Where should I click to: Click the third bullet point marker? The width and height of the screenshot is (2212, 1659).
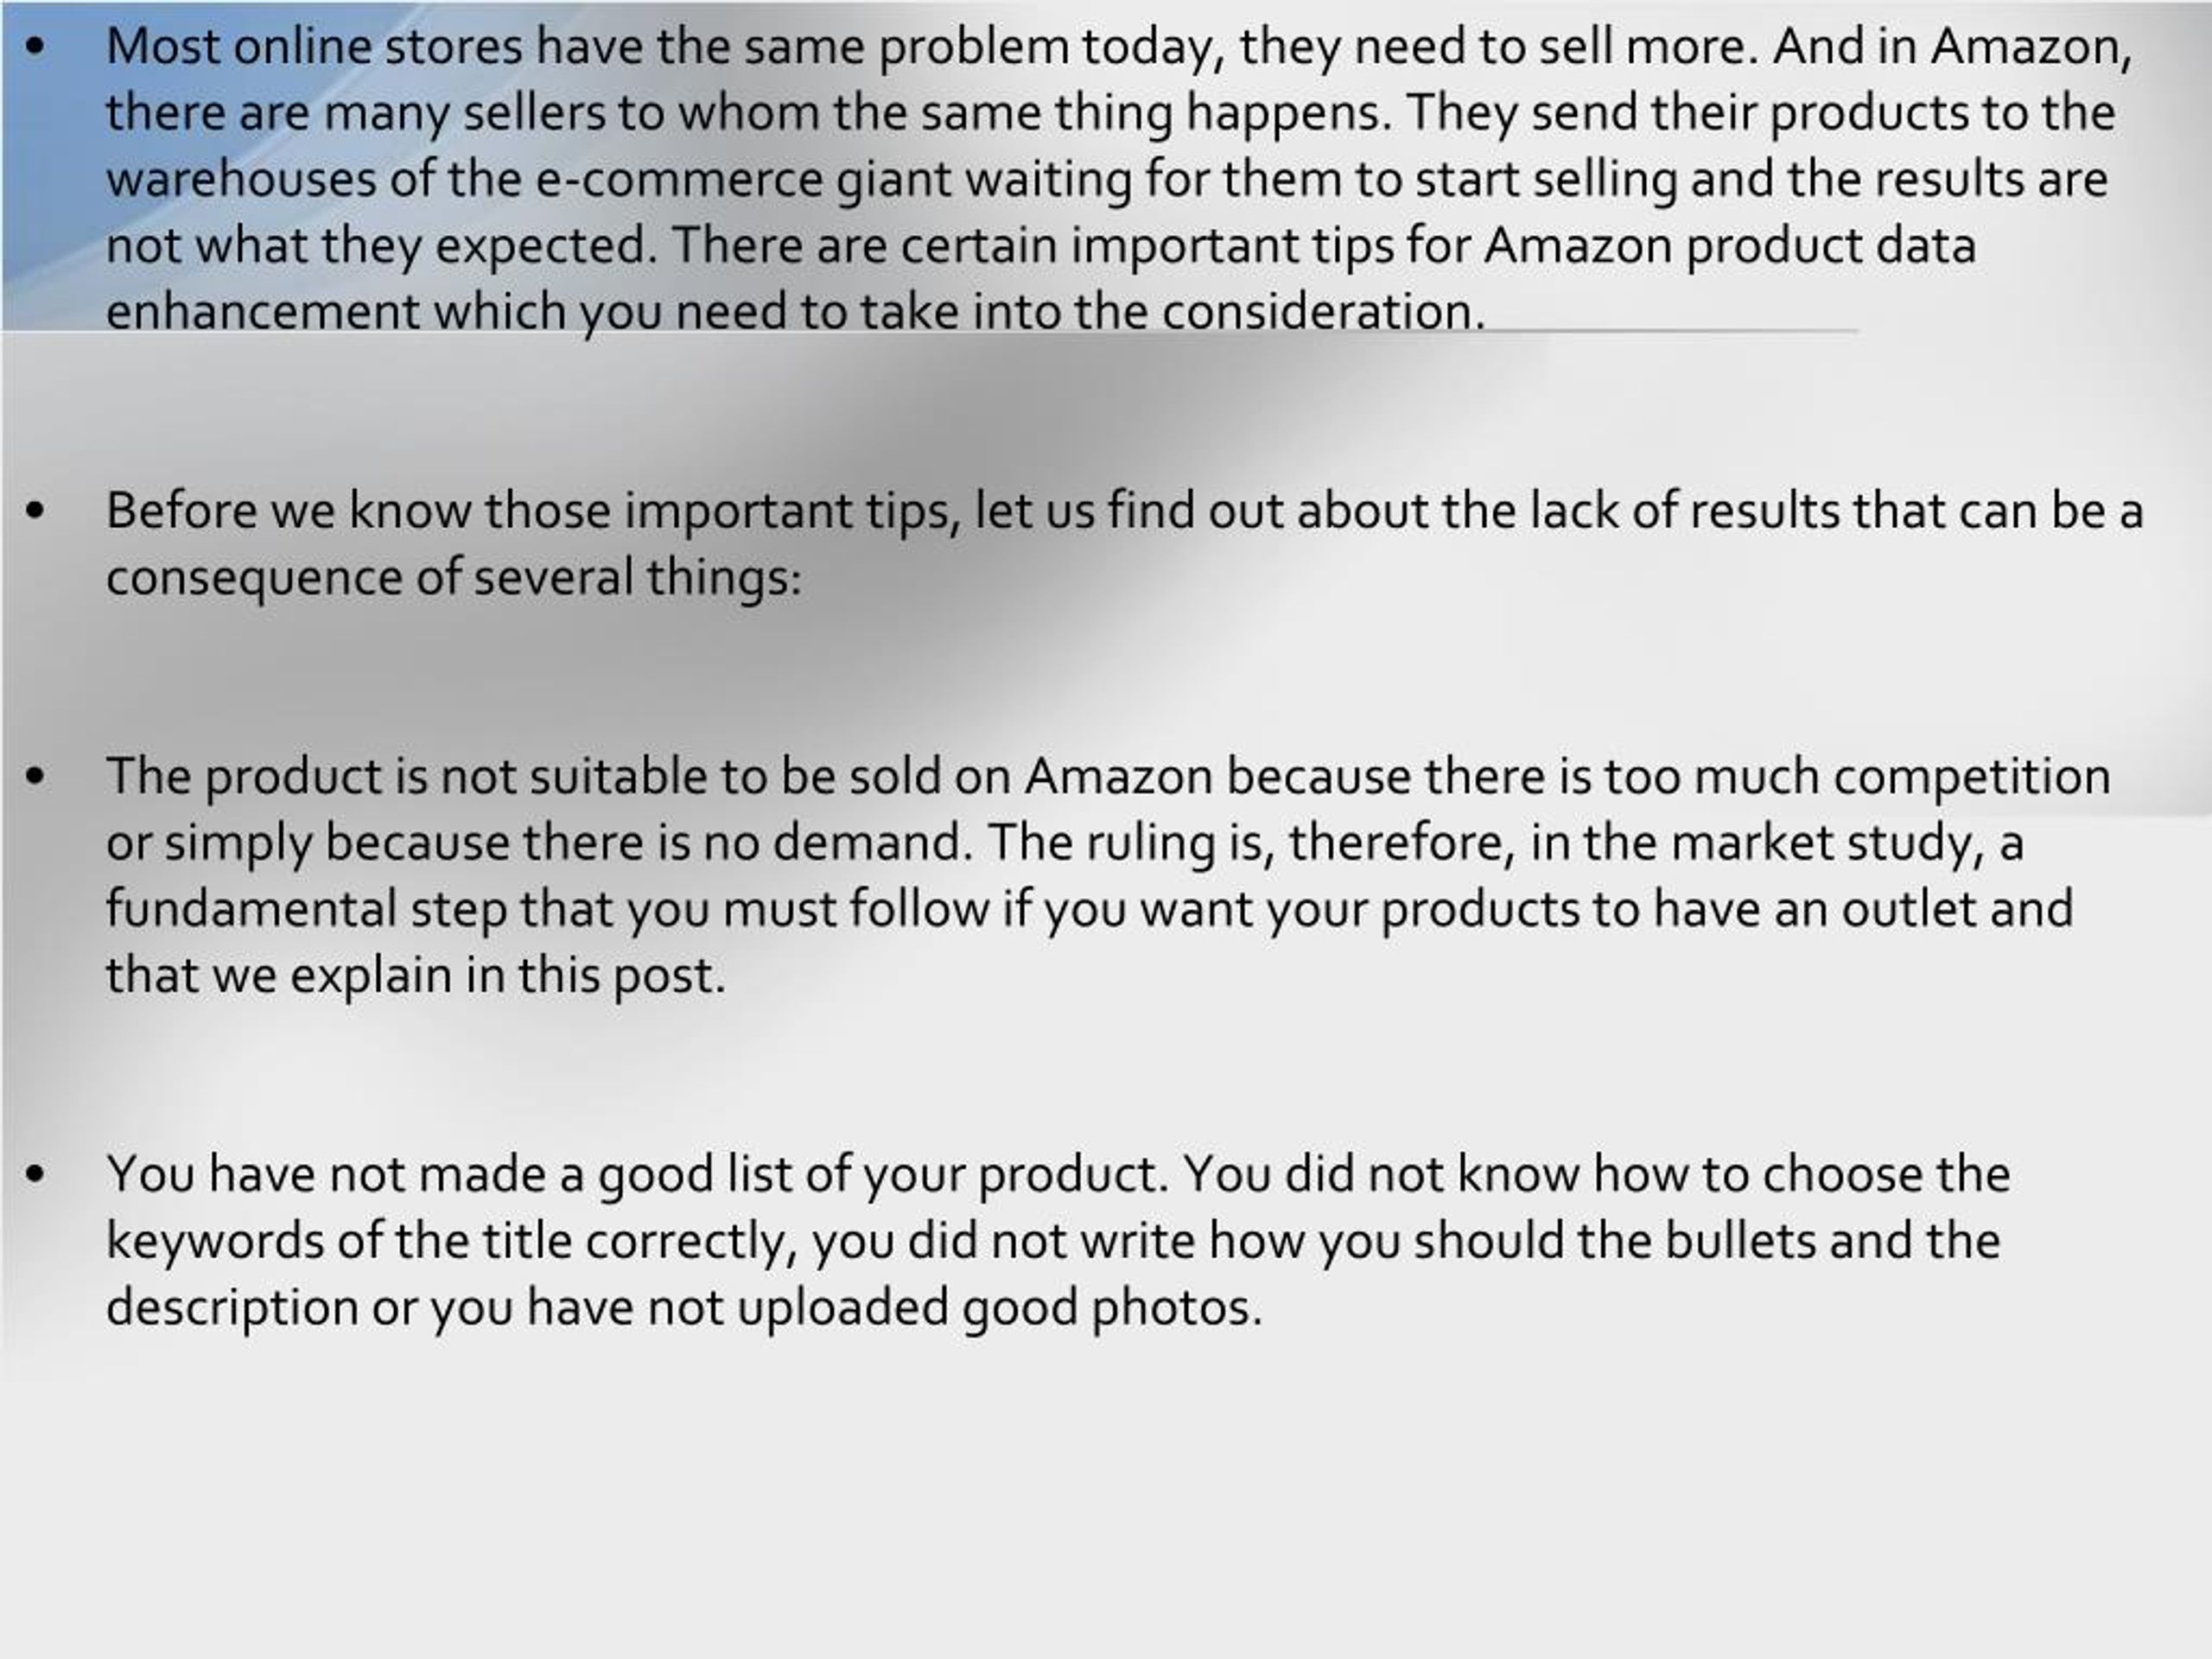pyautogui.click(x=35, y=776)
